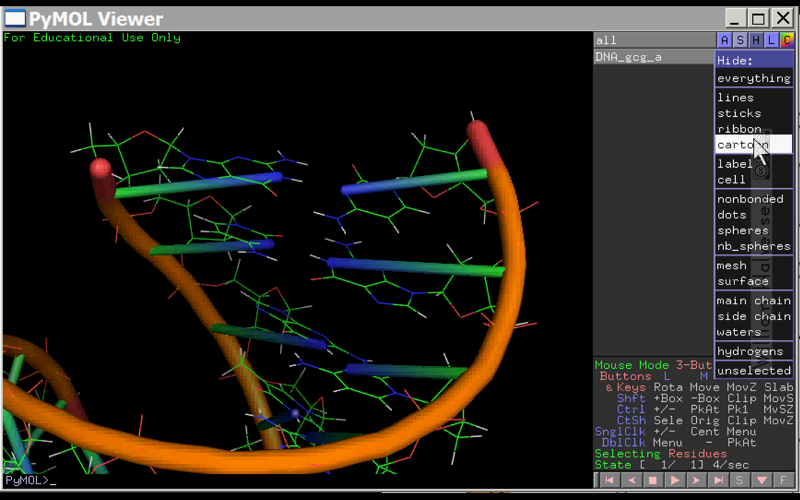Choose lines in the Hide menu

click(754, 97)
